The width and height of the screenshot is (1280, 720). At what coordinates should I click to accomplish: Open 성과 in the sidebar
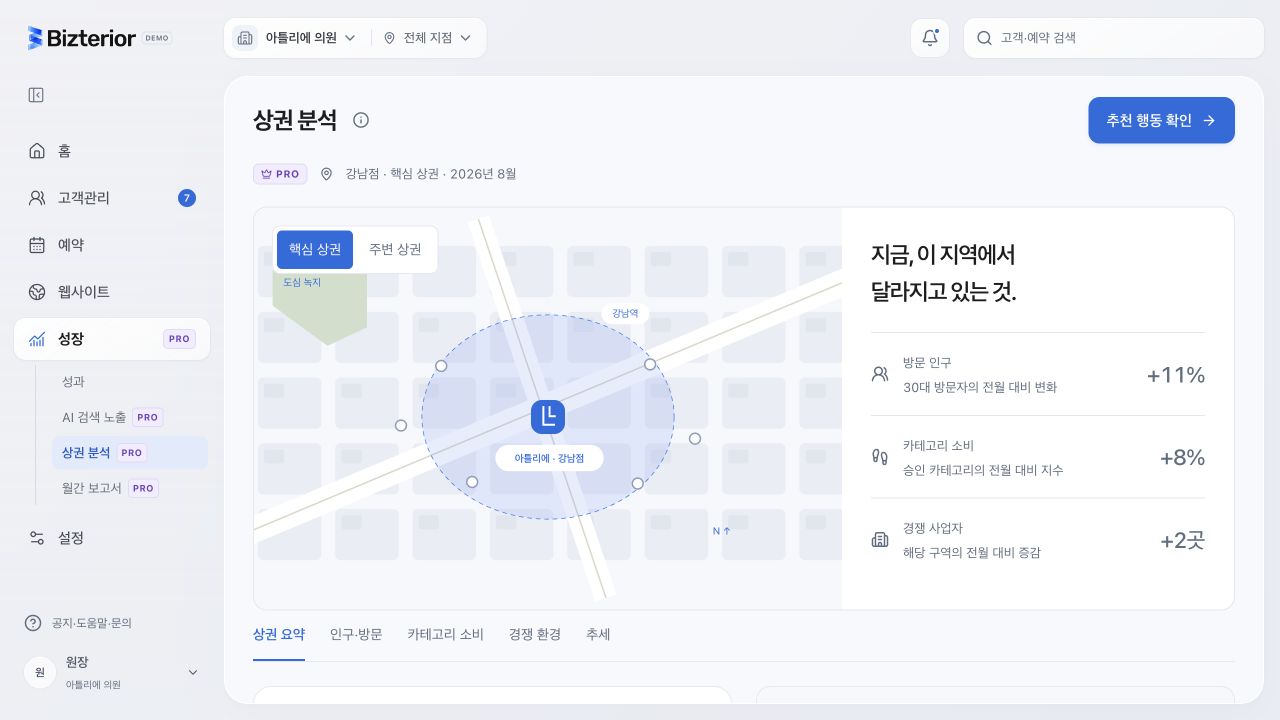130,382
